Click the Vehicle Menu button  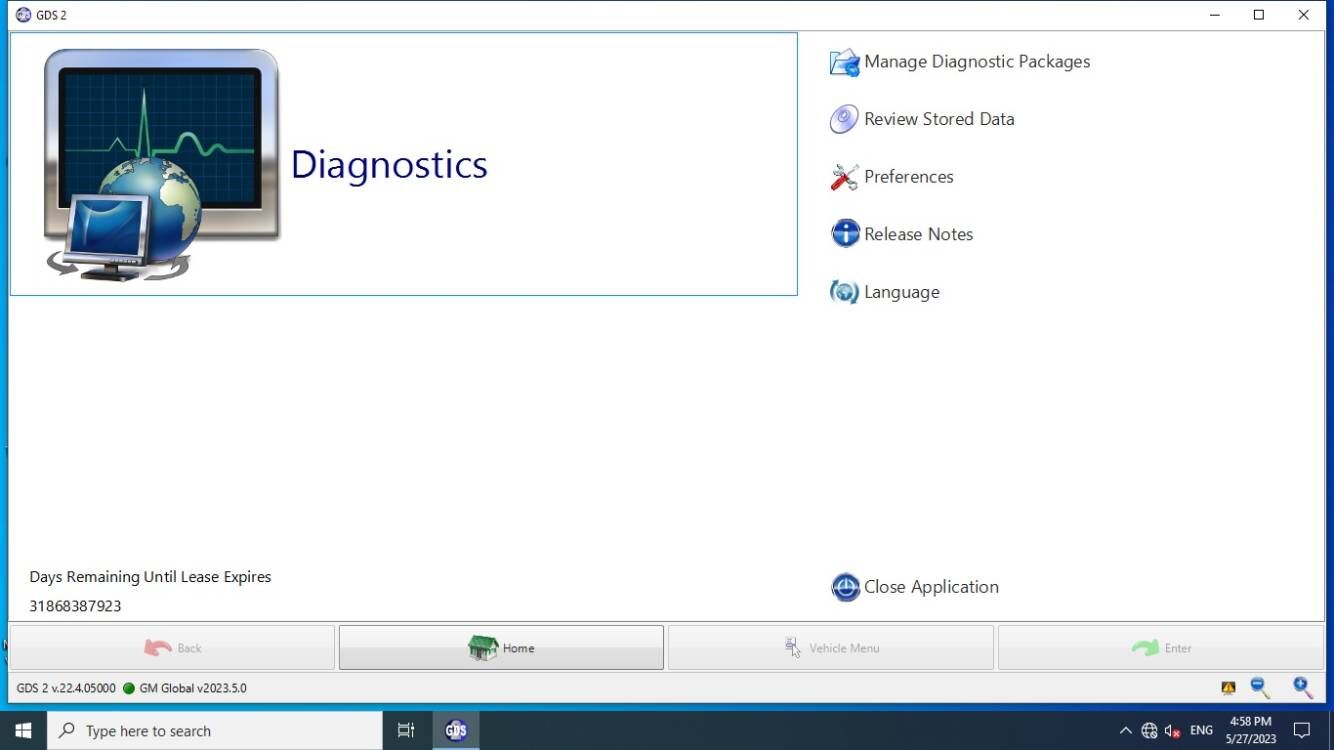click(831, 648)
